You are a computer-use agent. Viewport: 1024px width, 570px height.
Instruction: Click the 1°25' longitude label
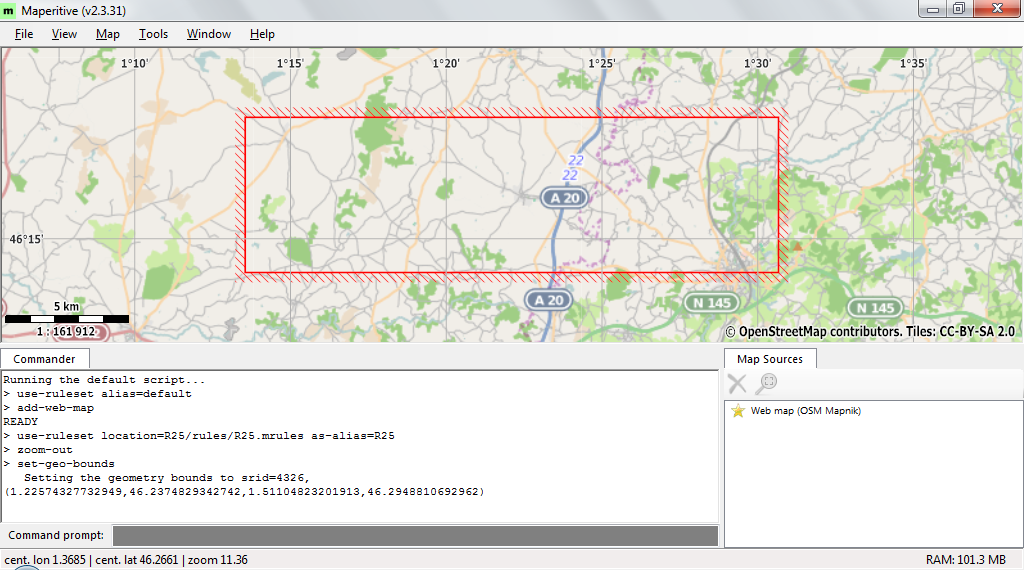click(601, 63)
